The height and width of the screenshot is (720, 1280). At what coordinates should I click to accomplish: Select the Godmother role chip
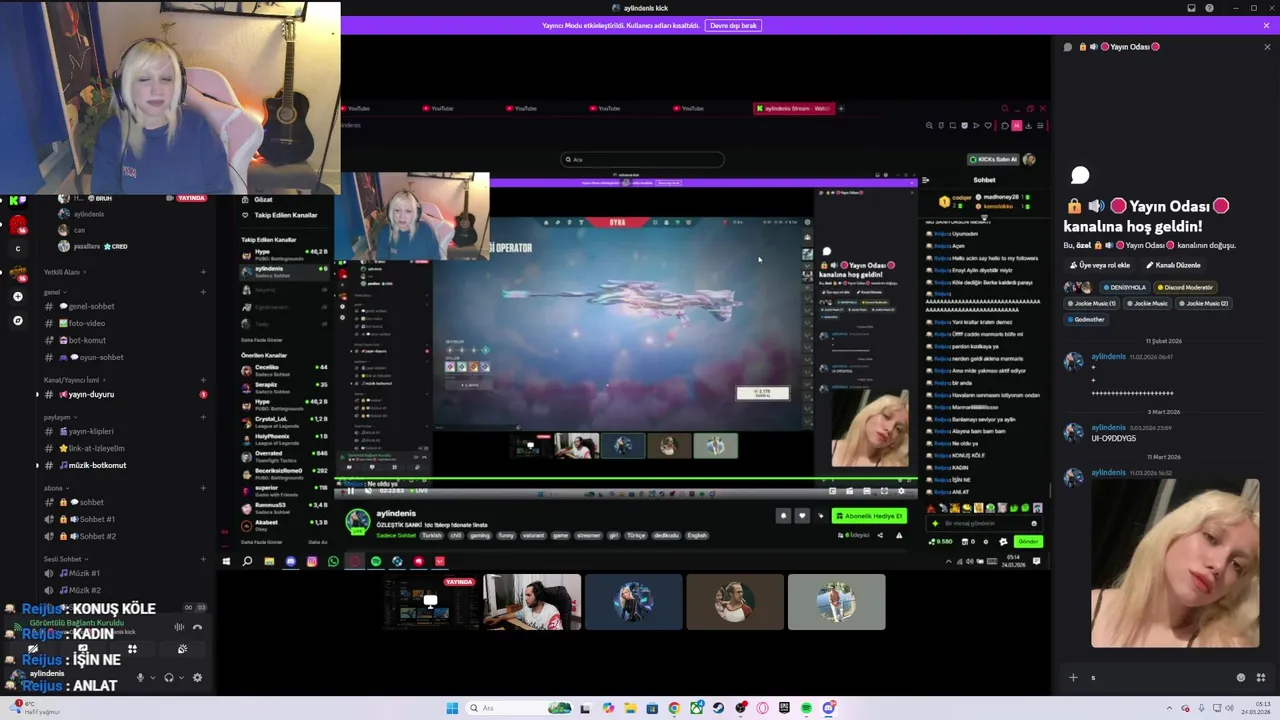tap(1087, 319)
